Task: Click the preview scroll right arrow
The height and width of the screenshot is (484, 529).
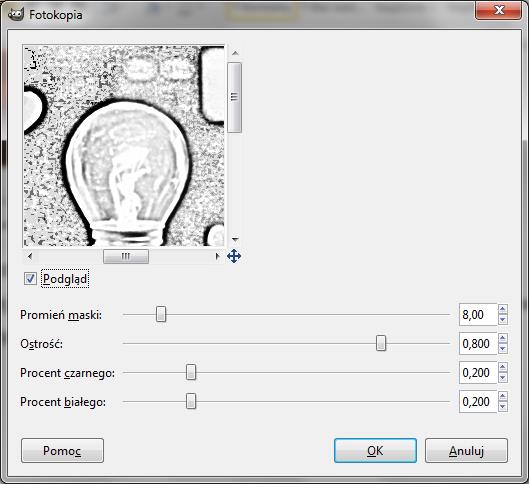Action: [x=217, y=256]
